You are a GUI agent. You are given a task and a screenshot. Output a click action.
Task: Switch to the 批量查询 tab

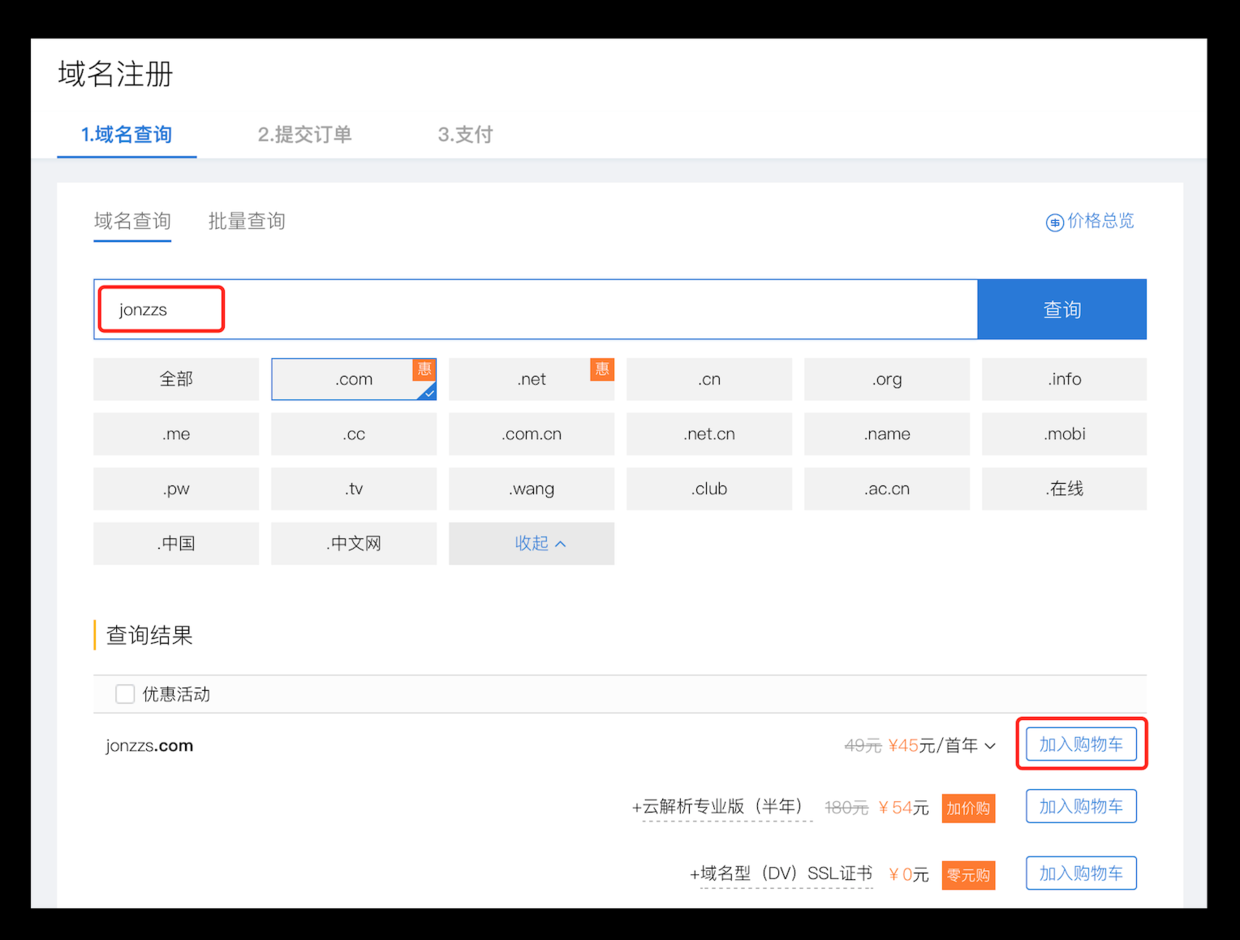(246, 221)
